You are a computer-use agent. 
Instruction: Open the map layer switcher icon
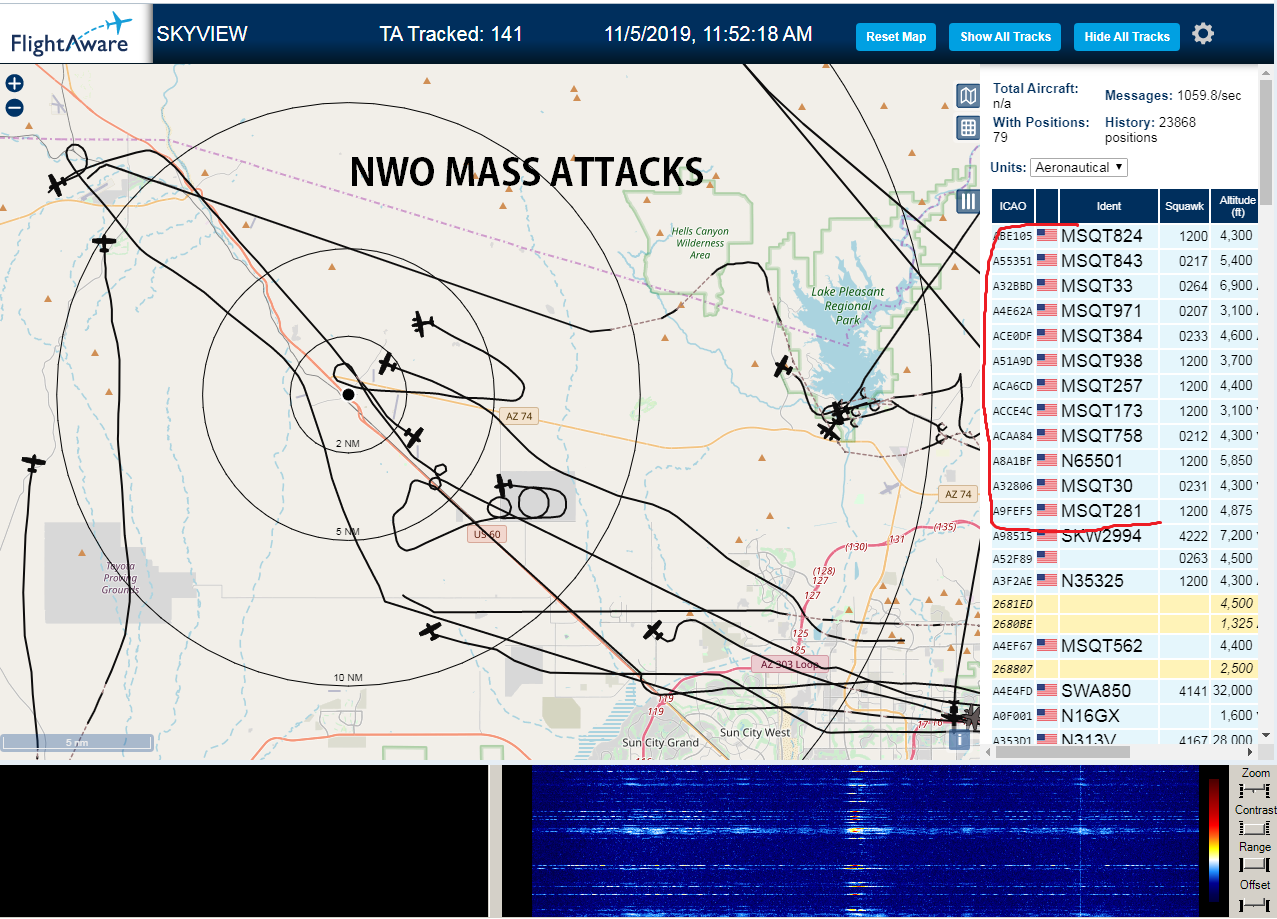(x=967, y=96)
